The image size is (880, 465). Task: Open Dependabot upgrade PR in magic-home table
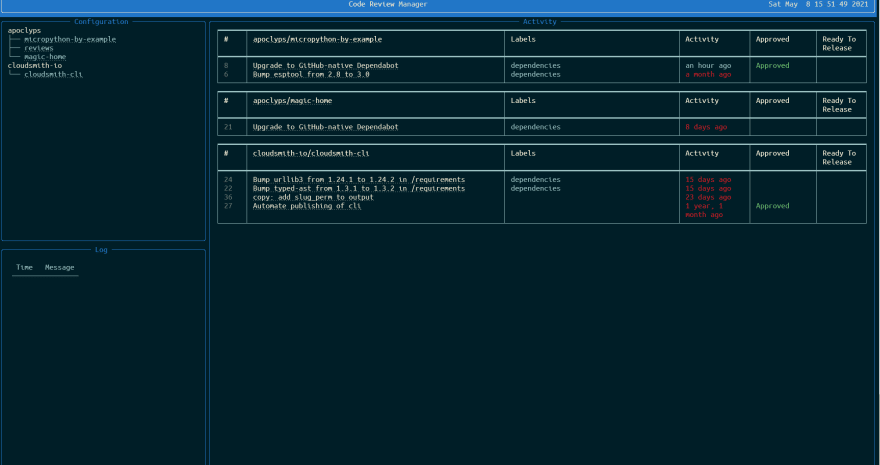(326, 127)
